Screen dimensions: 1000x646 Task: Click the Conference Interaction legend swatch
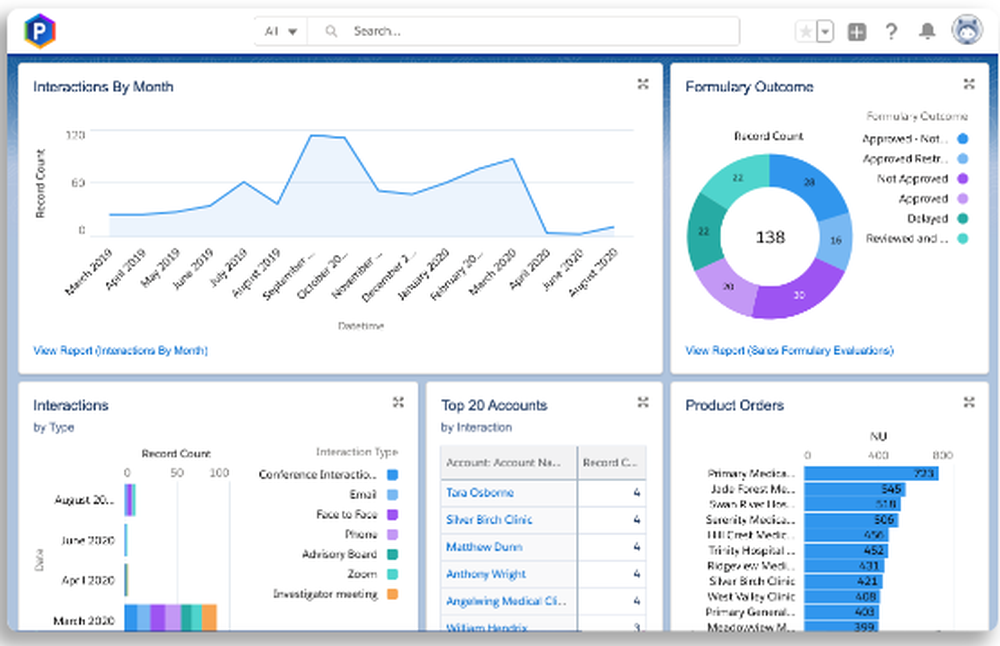[393, 474]
